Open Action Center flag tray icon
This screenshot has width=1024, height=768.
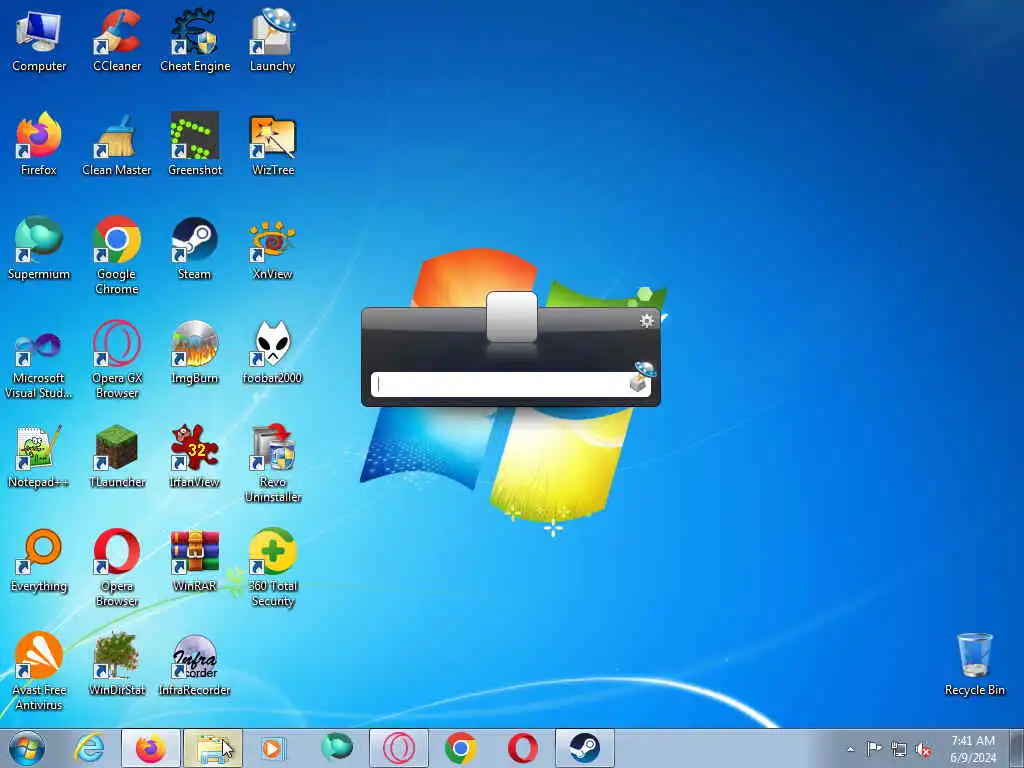pos(874,749)
